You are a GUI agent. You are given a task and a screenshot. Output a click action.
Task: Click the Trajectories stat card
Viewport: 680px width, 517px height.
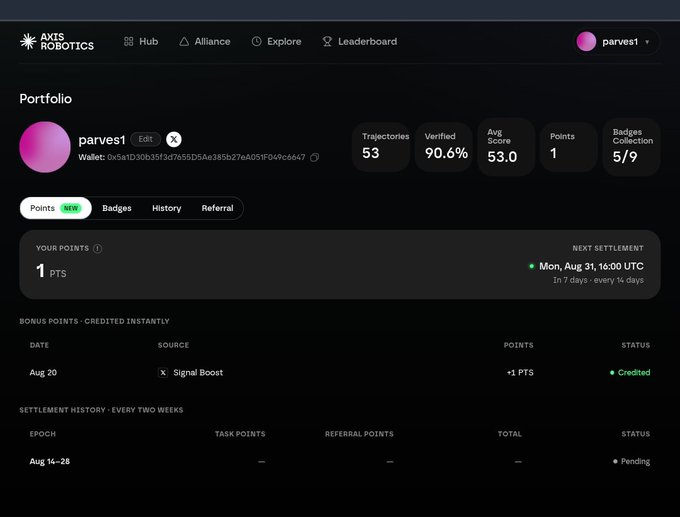[x=381, y=147]
